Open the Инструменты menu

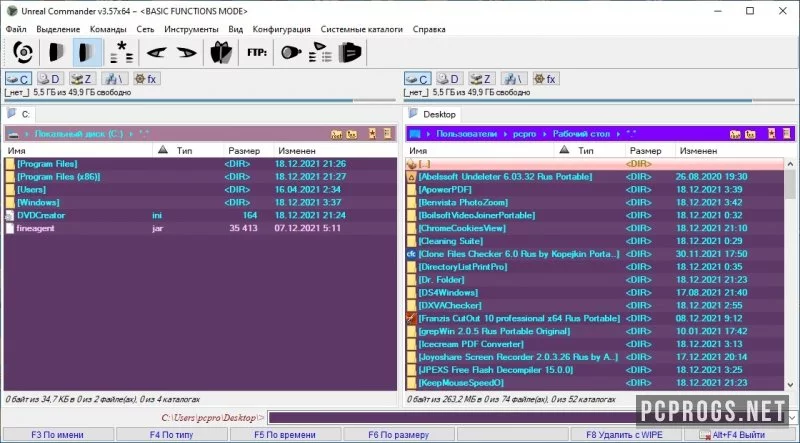(191, 29)
